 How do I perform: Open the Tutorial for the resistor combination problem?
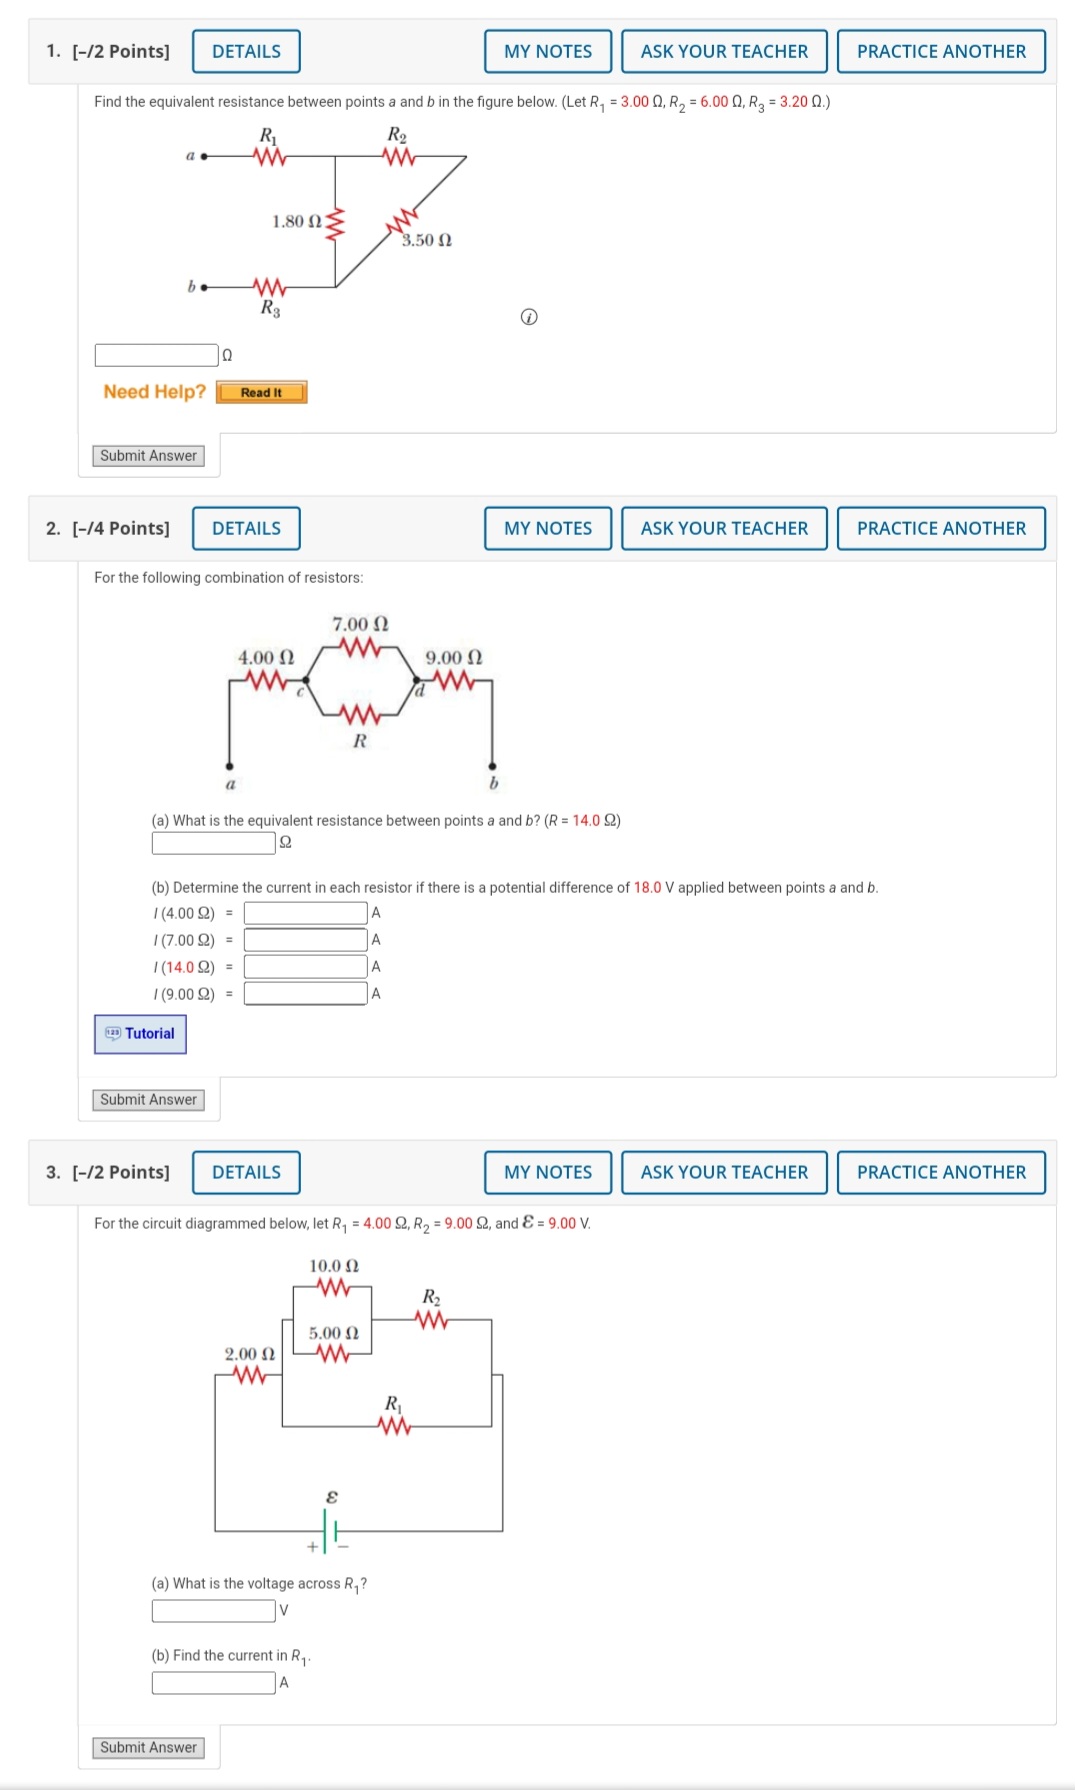coord(141,1032)
